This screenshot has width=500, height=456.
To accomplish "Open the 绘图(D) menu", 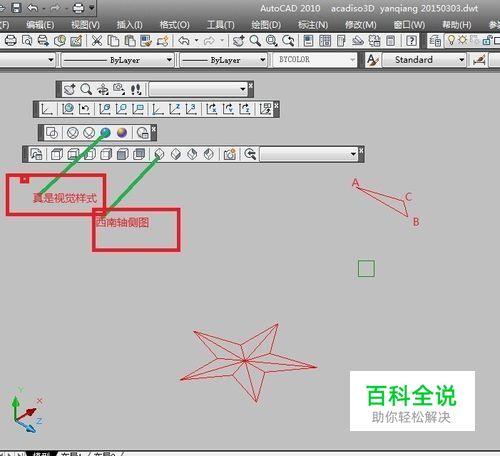I will point(266,25).
